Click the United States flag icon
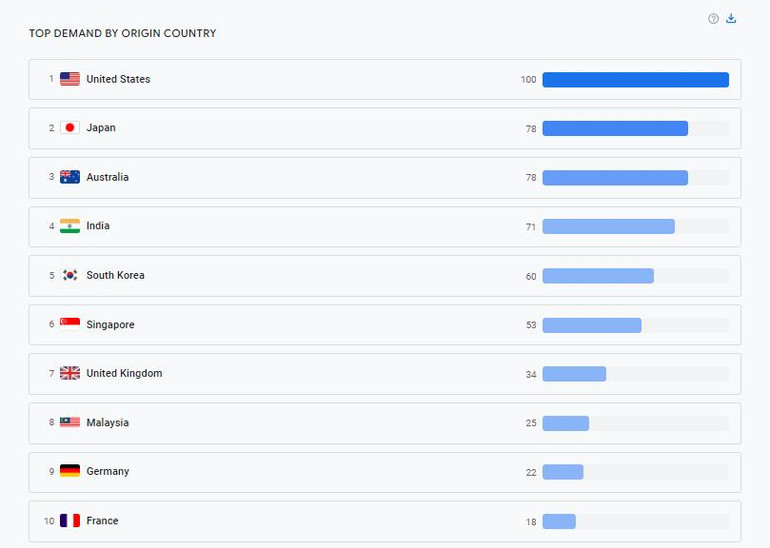The width and height of the screenshot is (770, 548). (x=70, y=79)
